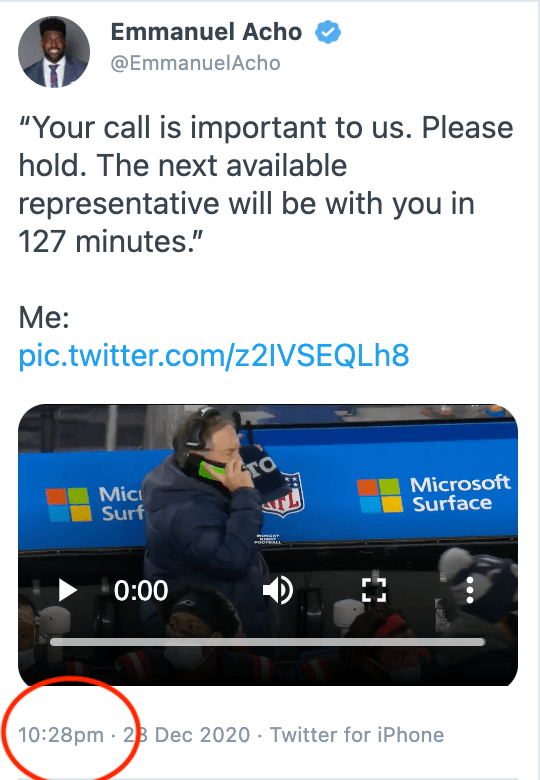Screen dimensions: 540x780
Task: Play the embedded video
Action: point(68,590)
